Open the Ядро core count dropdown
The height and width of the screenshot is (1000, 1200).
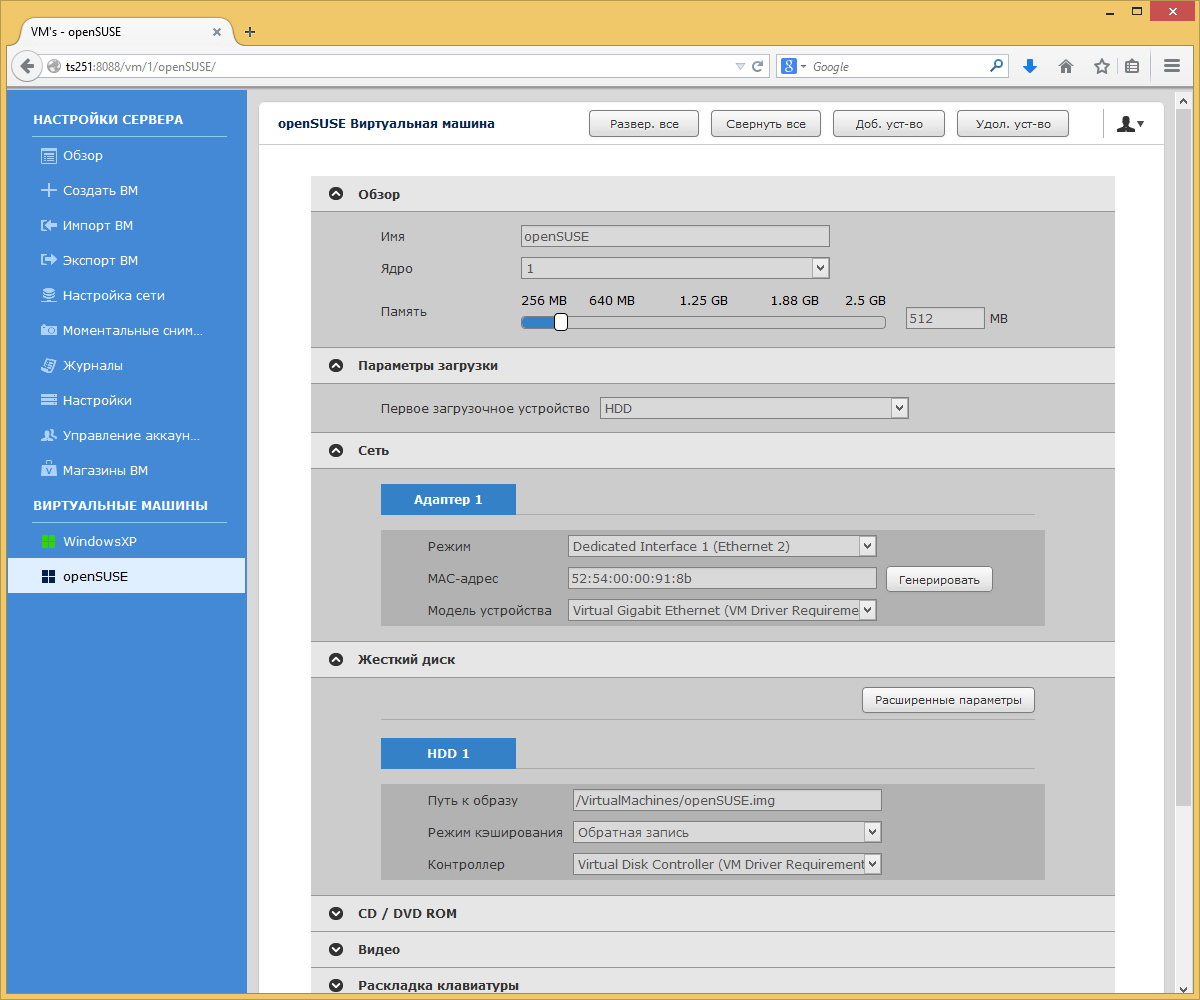[675, 268]
